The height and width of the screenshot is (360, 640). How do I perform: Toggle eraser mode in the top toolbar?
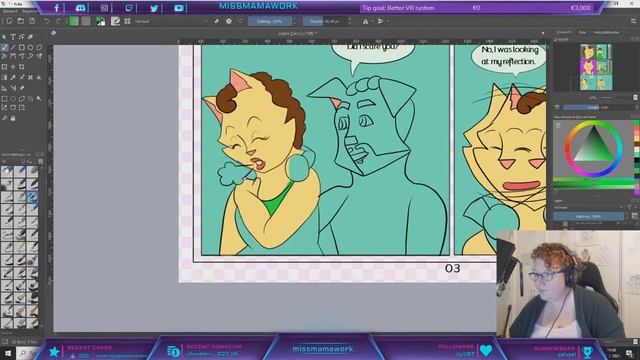click(216, 21)
